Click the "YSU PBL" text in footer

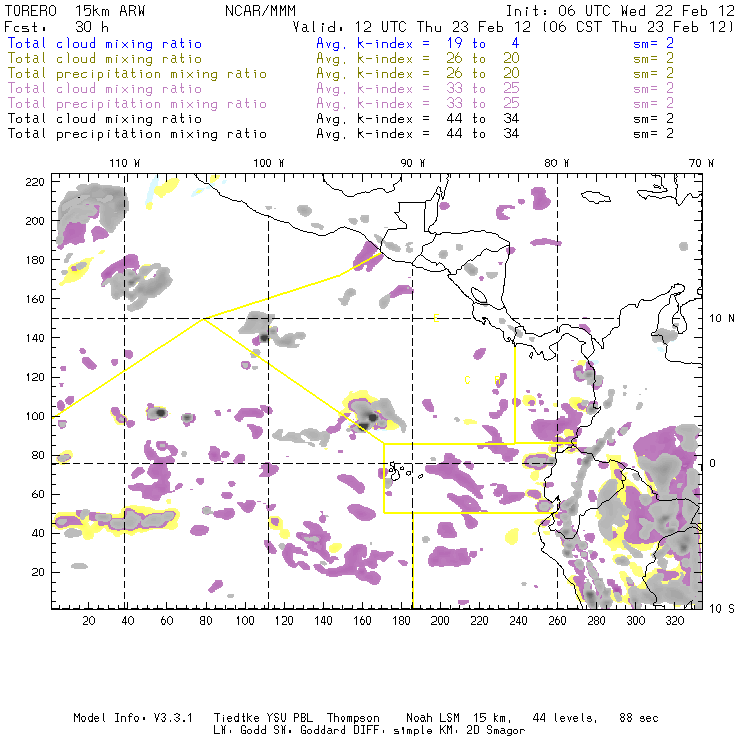[x=289, y=718]
